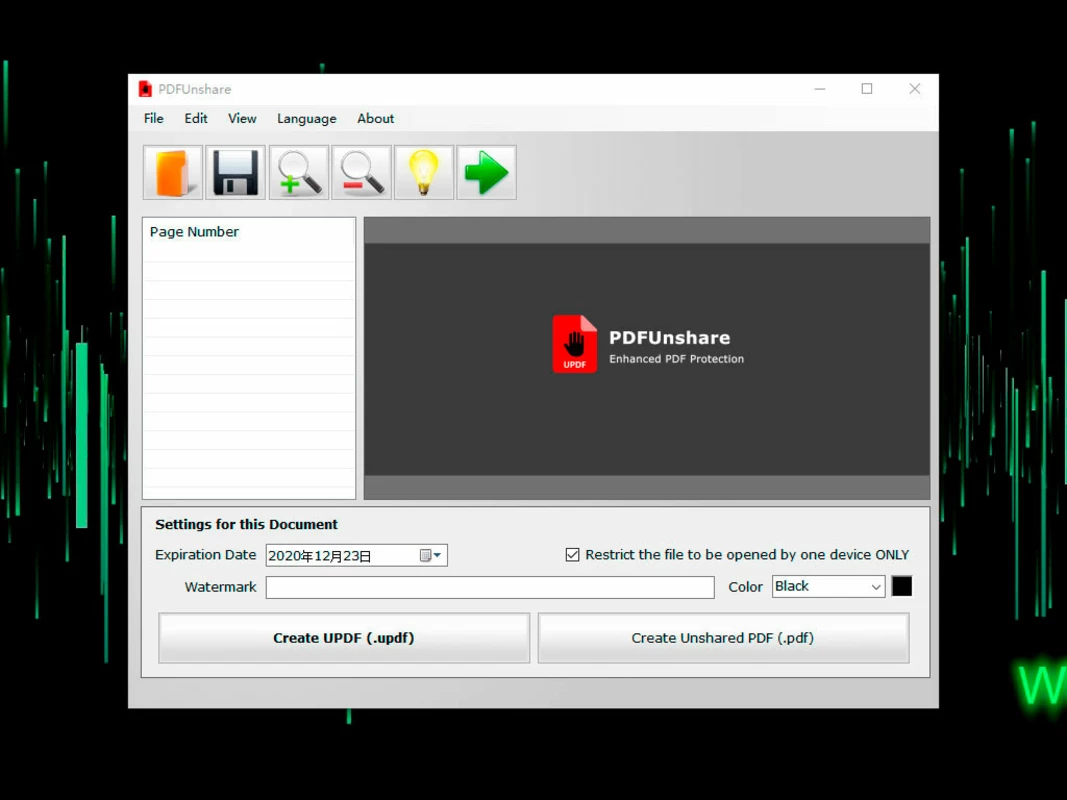This screenshot has width=1067, height=800.
Task: Open the Edit menu
Action: point(196,118)
